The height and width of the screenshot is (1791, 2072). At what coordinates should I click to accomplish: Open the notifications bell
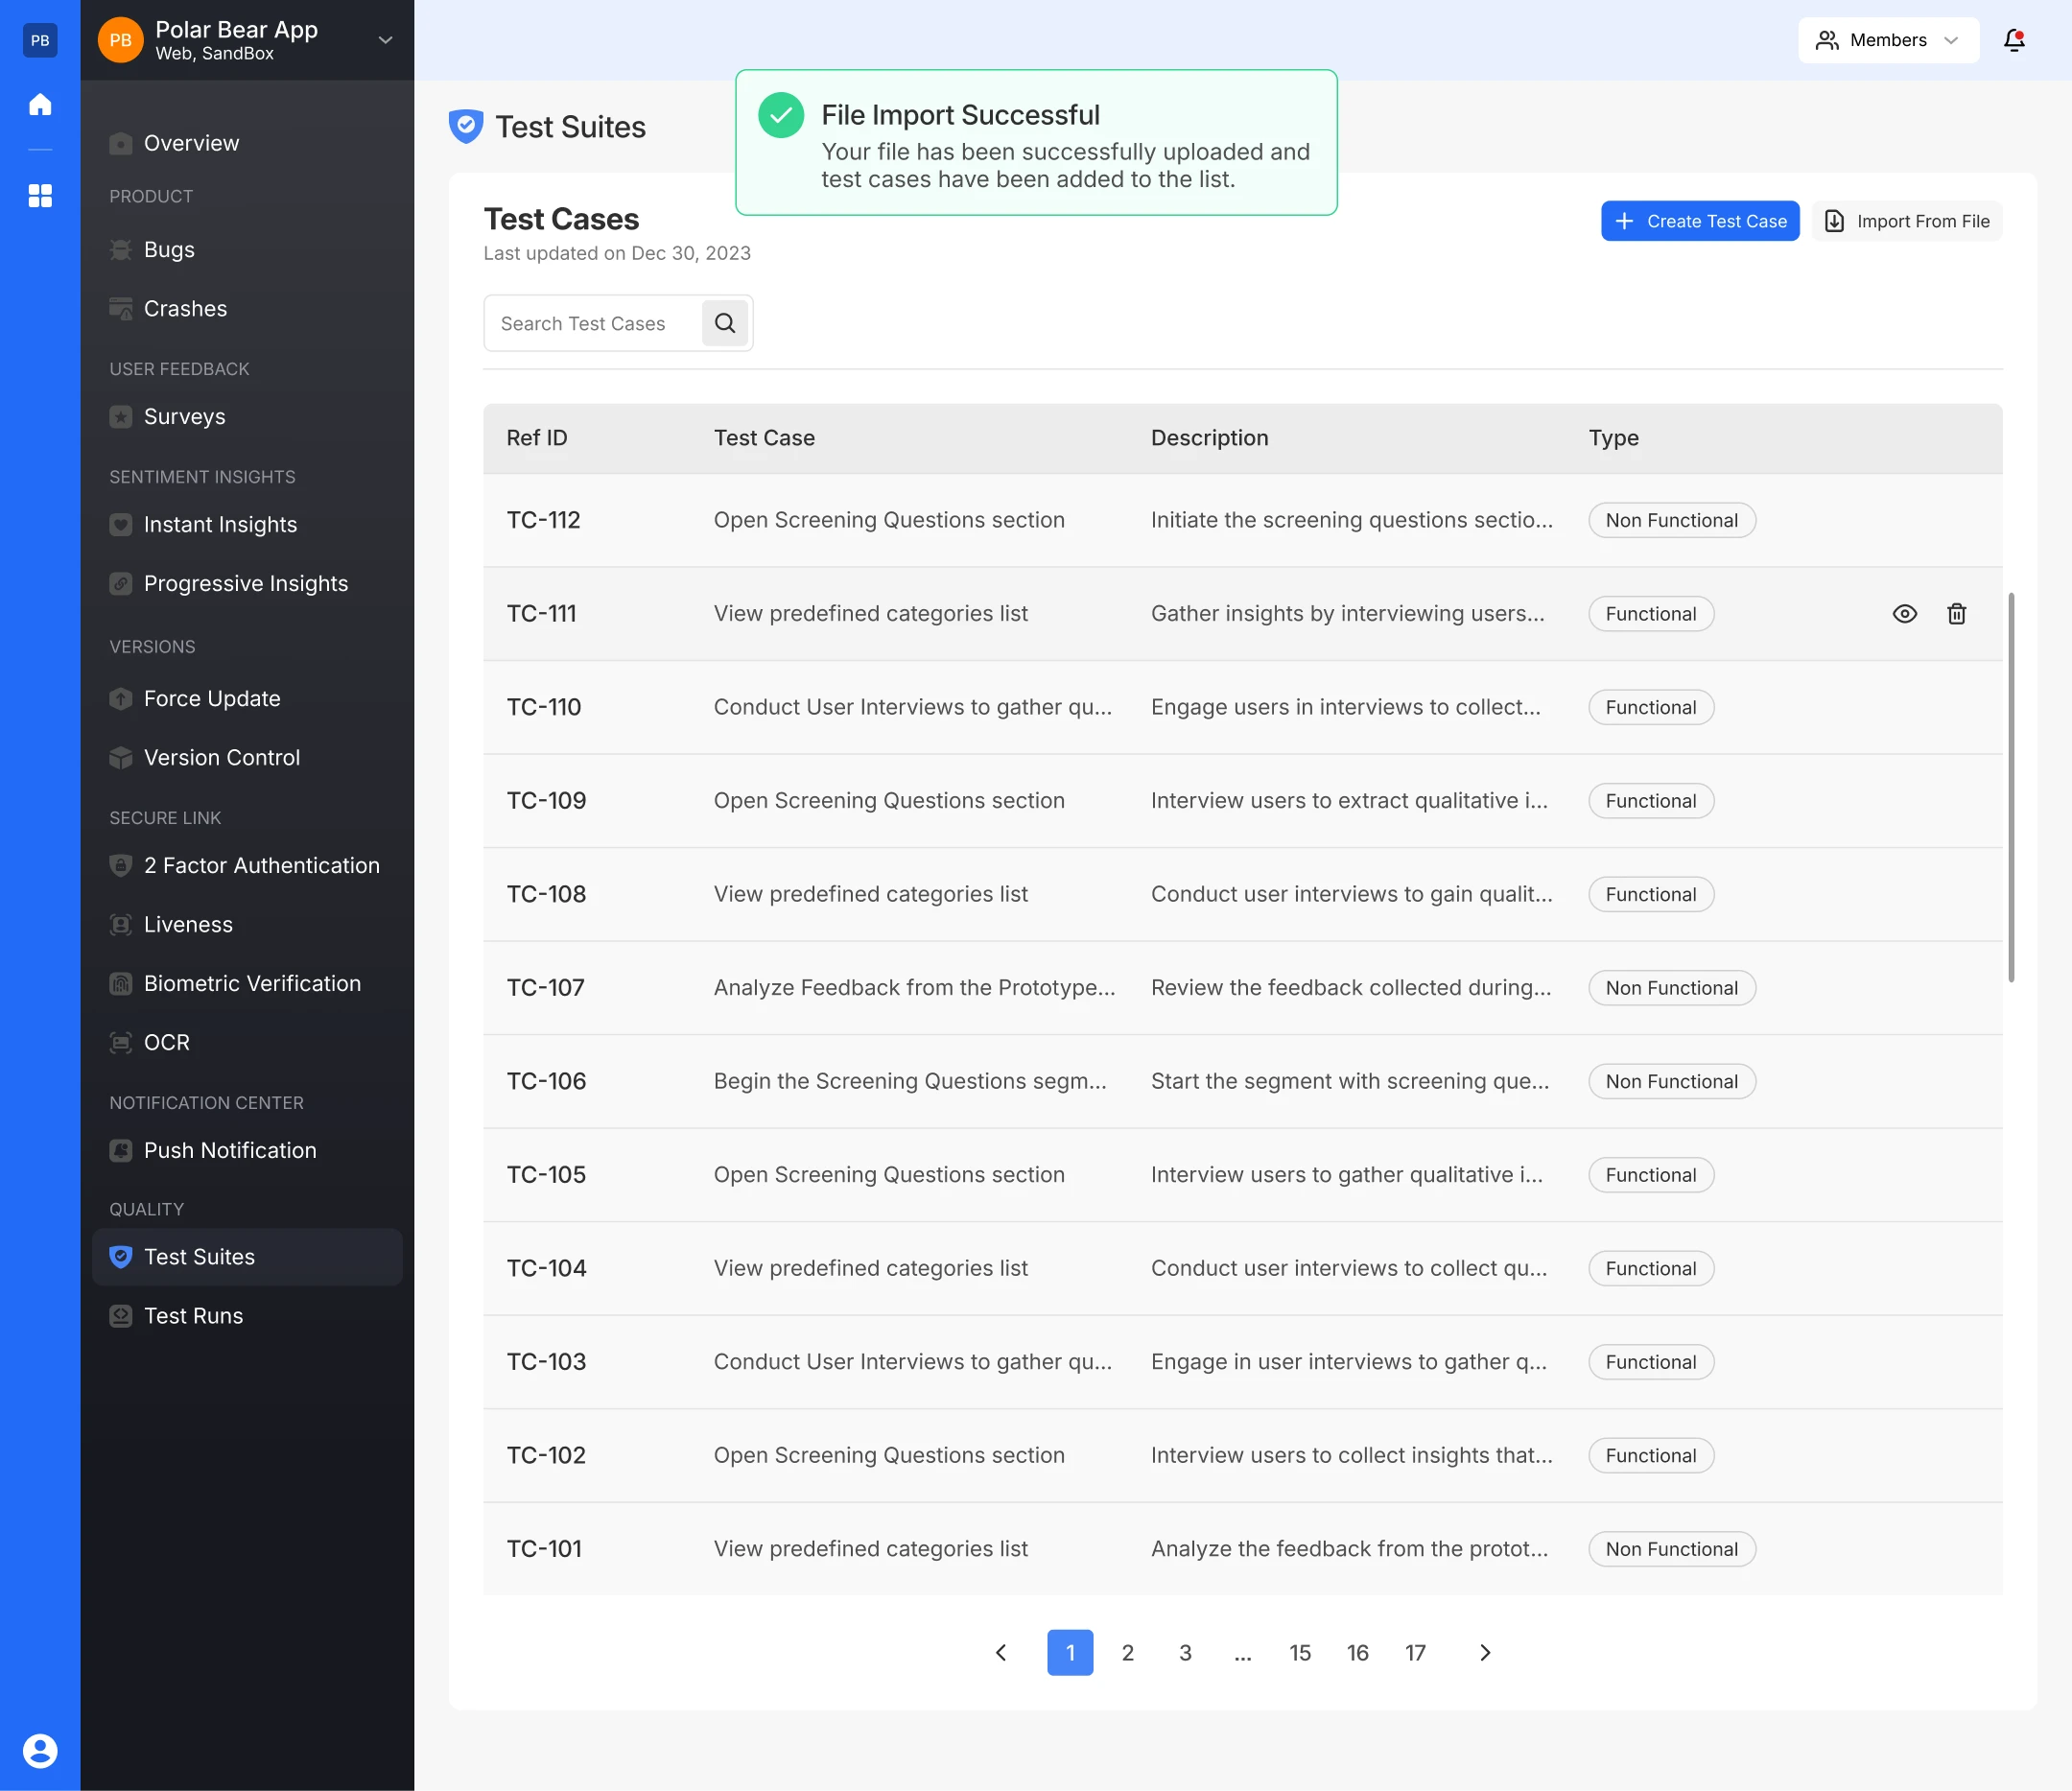coord(2014,40)
